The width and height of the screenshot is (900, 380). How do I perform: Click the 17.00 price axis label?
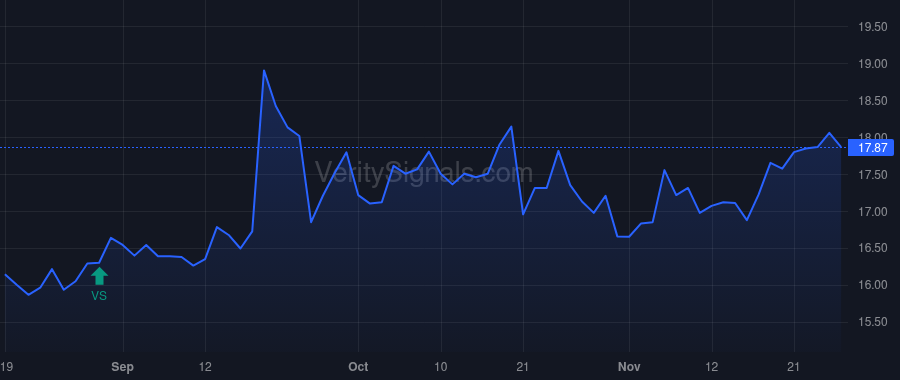[x=872, y=212]
